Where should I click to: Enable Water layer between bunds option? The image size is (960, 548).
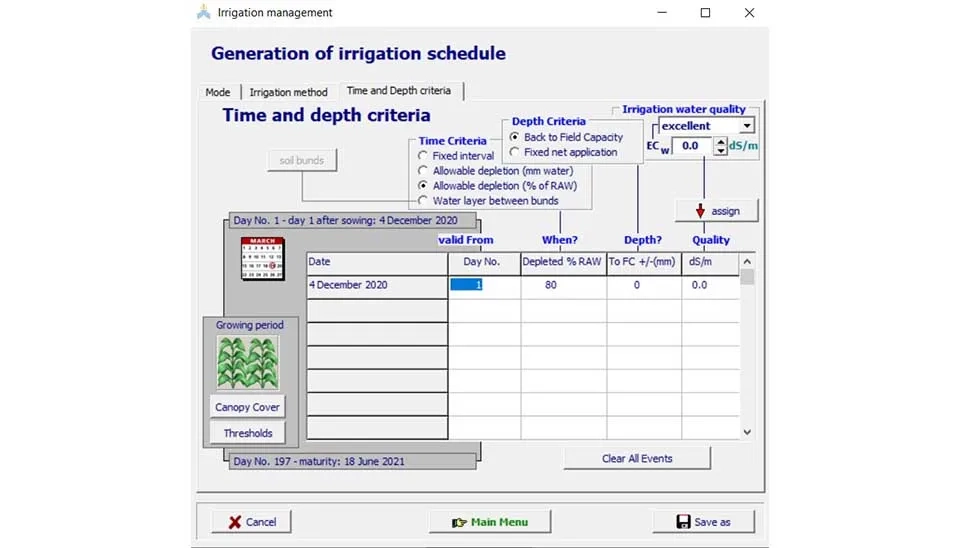[424, 201]
